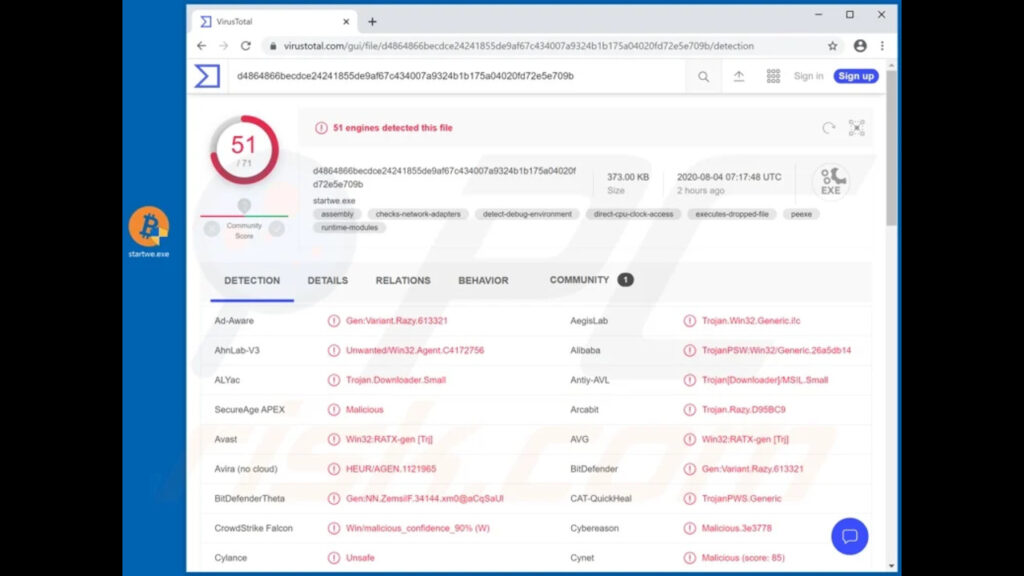The width and height of the screenshot is (1024, 576).
Task: Click the executes-dropped-file tag
Action: pyautogui.click(x=731, y=214)
